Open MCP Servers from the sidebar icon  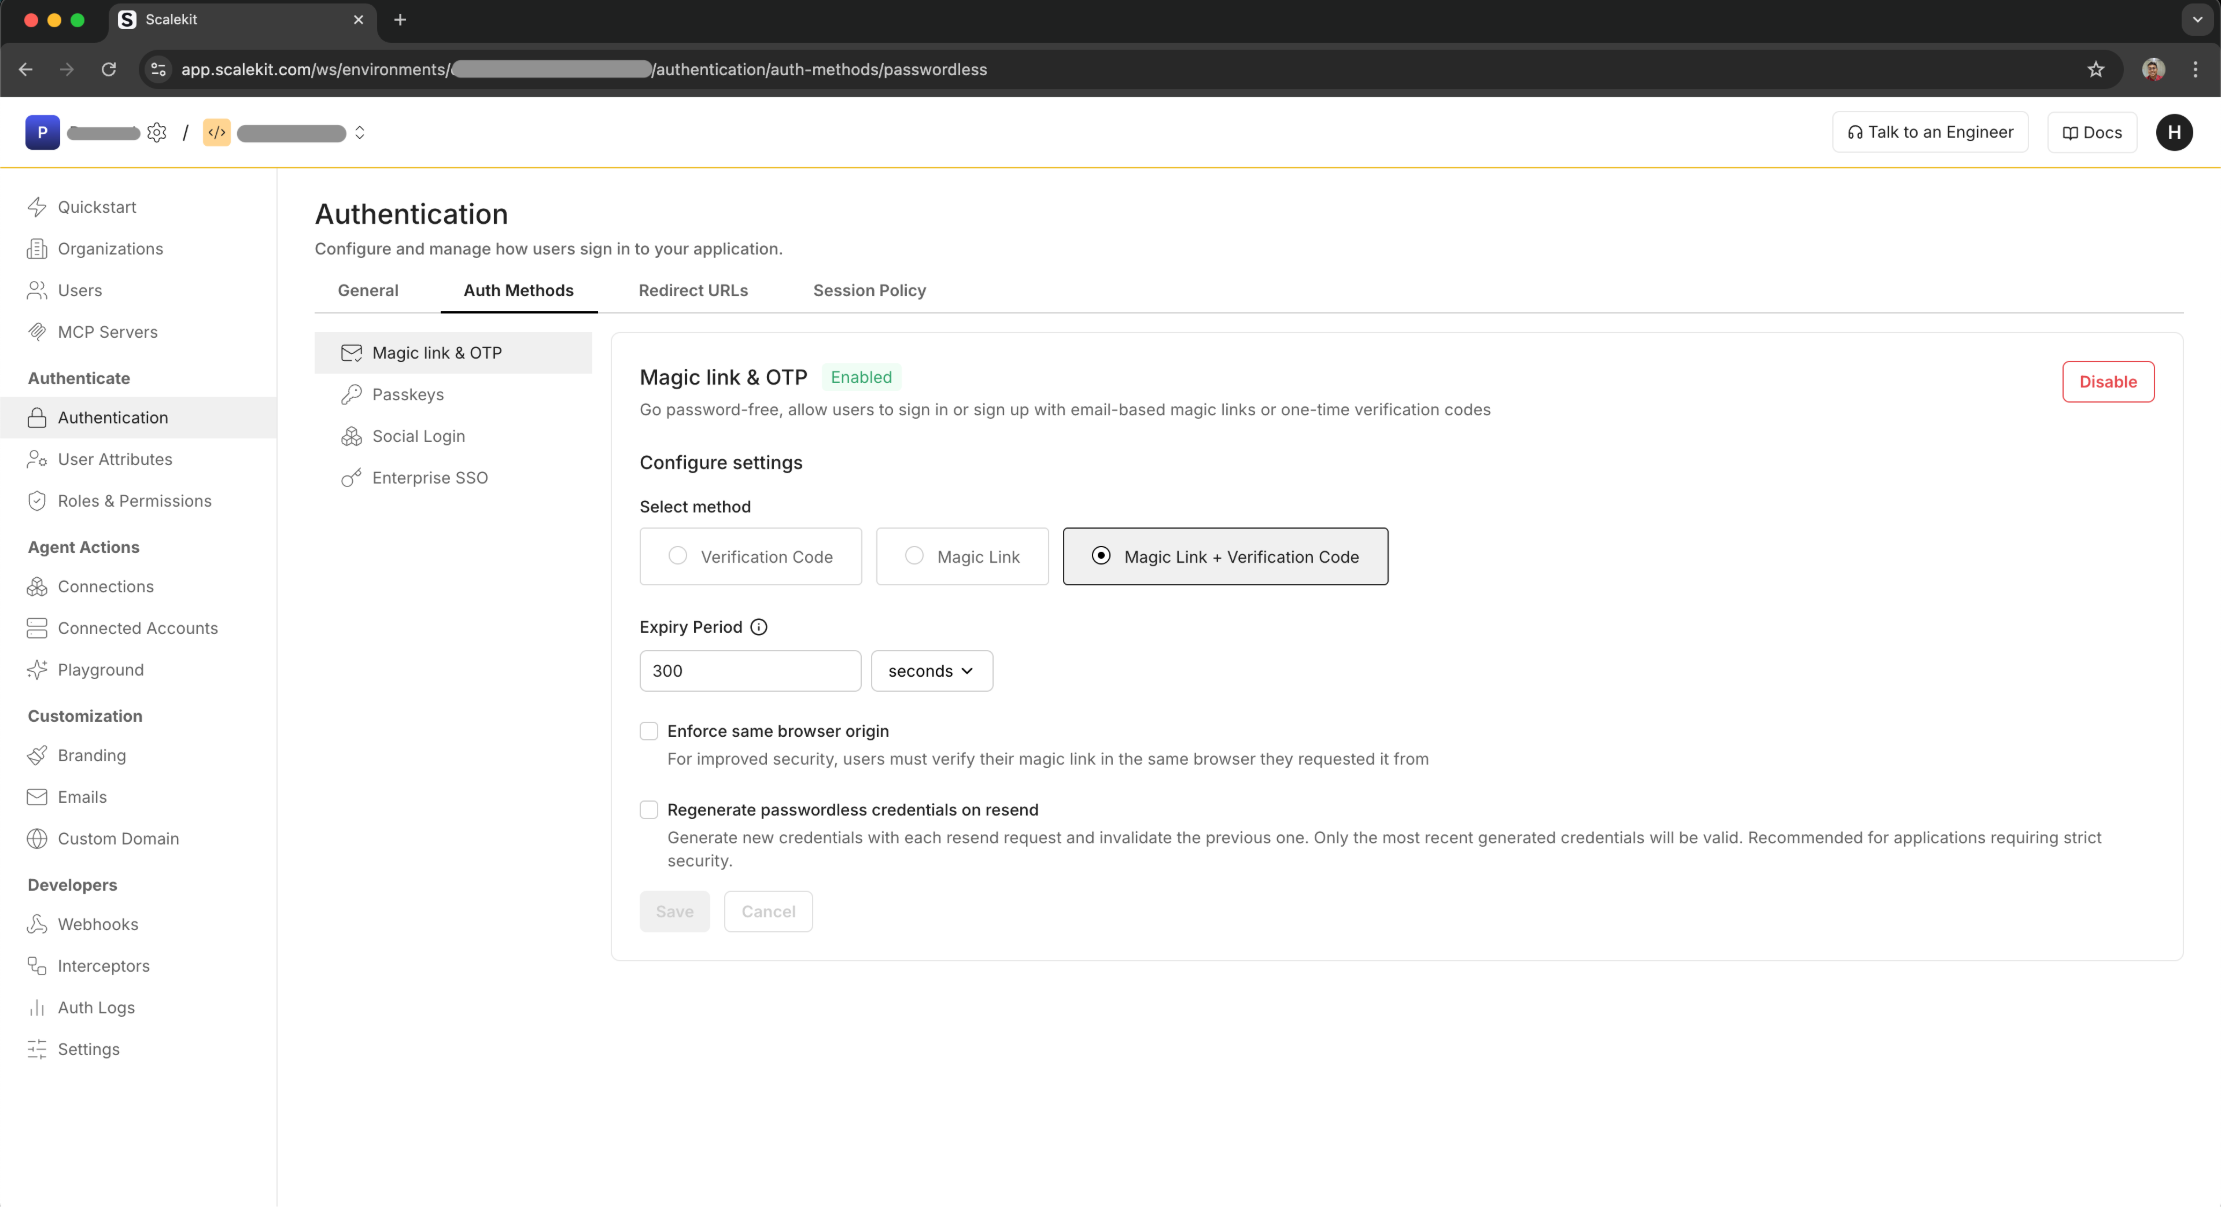[x=37, y=332]
